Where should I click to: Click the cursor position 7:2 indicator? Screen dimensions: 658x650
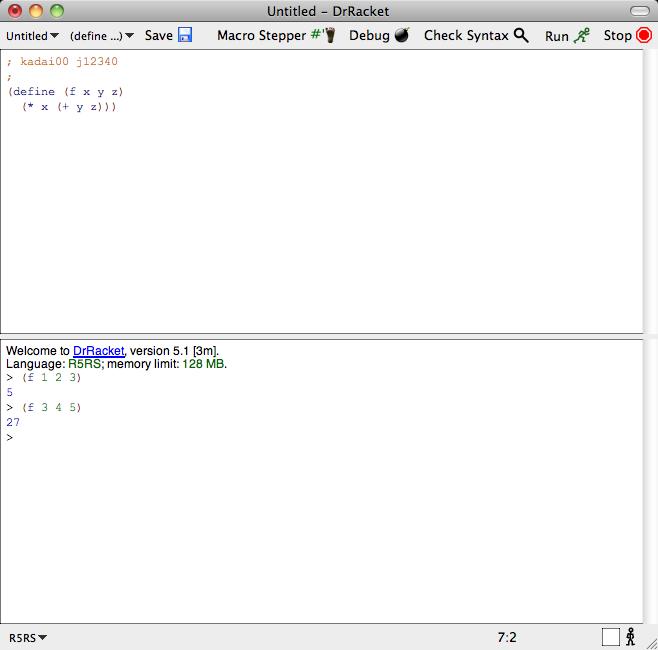pyautogui.click(x=507, y=637)
